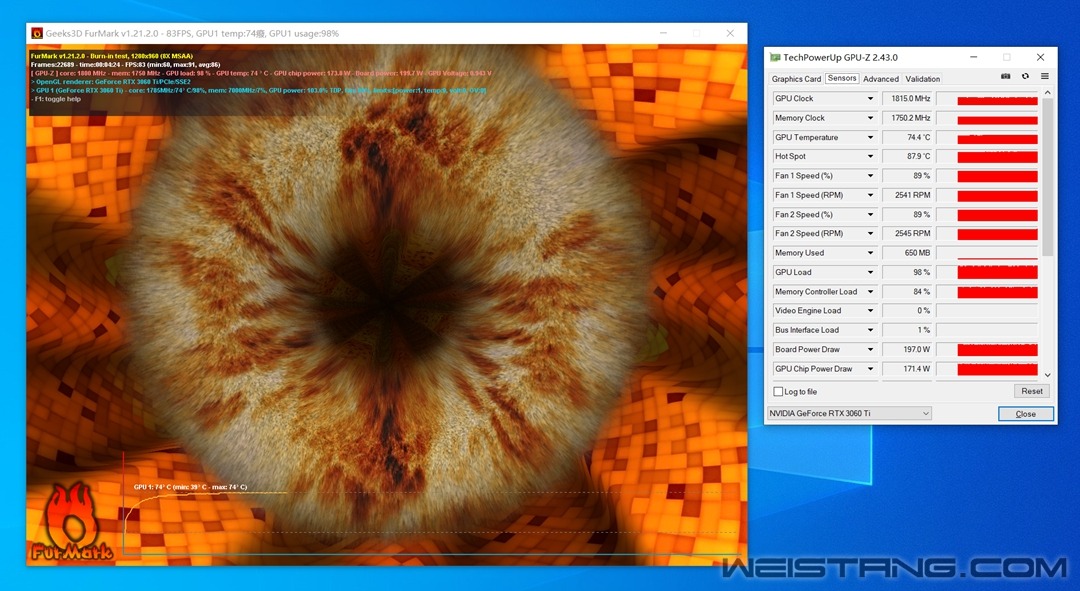The height and width of the screenshot is (591, 1080).
Task: Click the FurMark flame logo
Action: click(x=70, y=521)
